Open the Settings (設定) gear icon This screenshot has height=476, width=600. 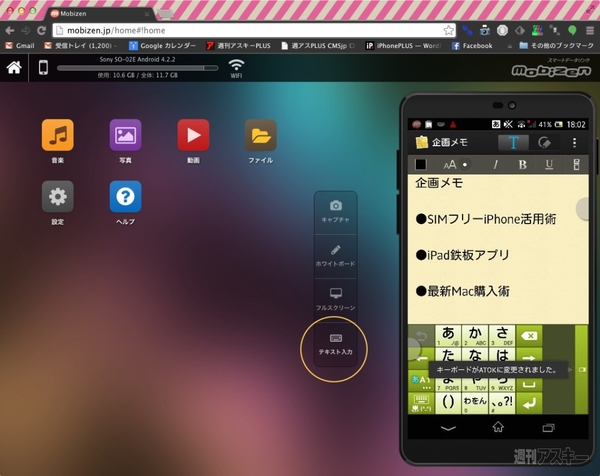click(x=58, y=196)
